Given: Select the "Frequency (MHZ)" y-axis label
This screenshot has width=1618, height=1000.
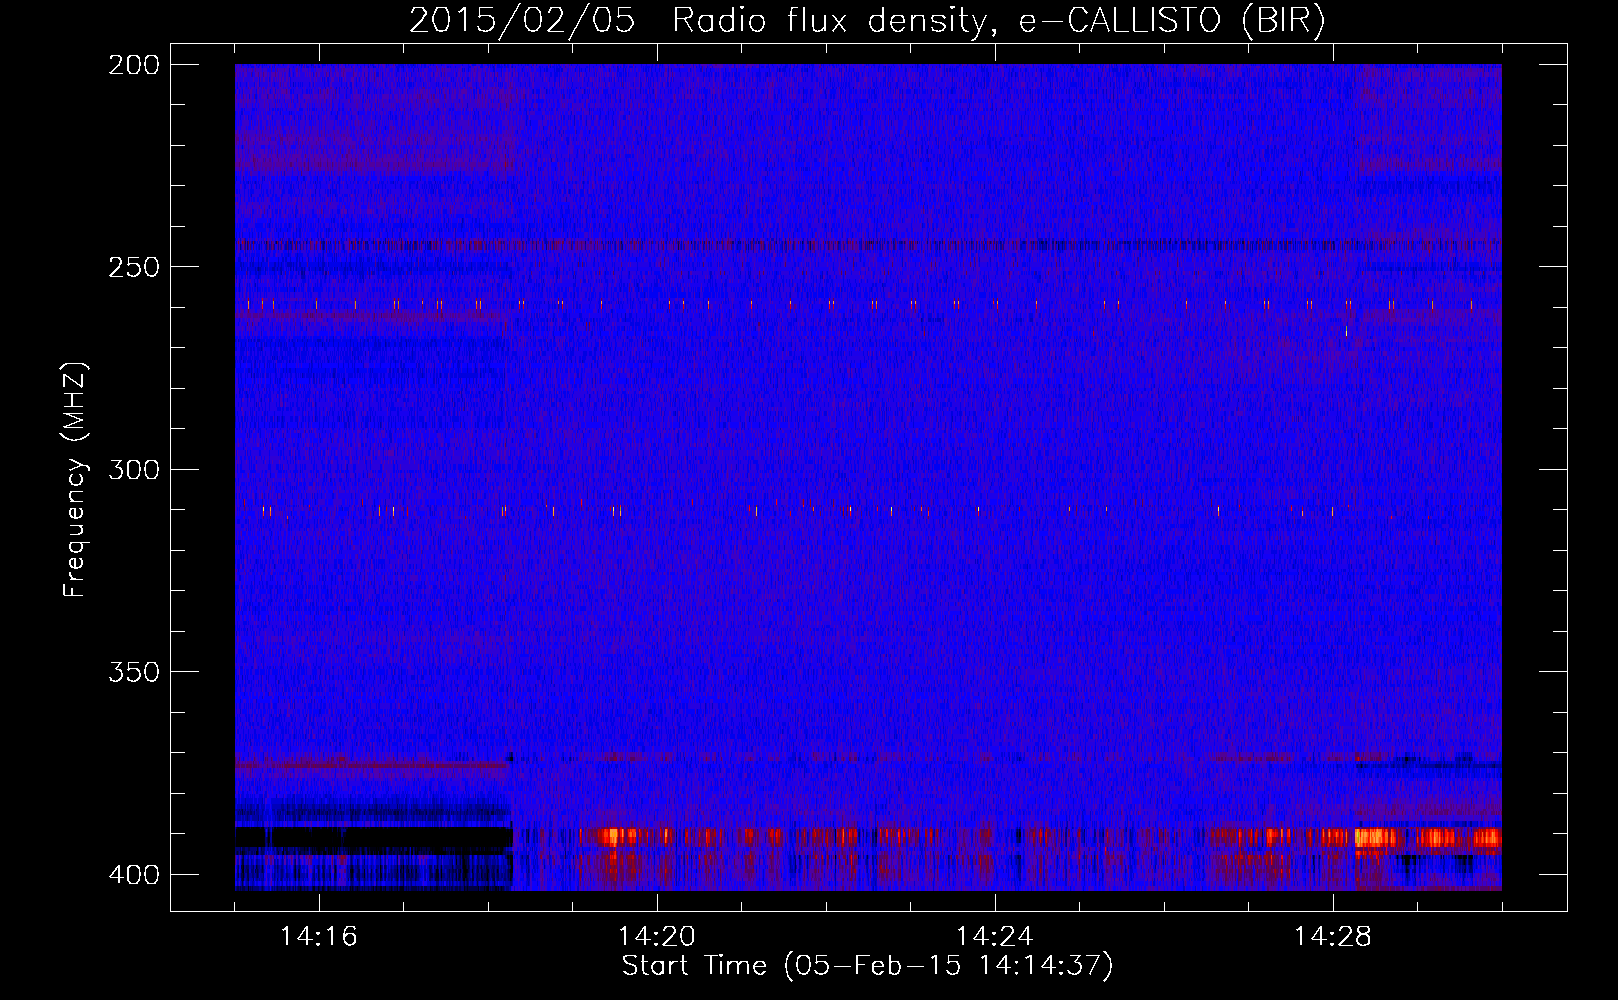Looking at the screenshot, I should [75, 480].
